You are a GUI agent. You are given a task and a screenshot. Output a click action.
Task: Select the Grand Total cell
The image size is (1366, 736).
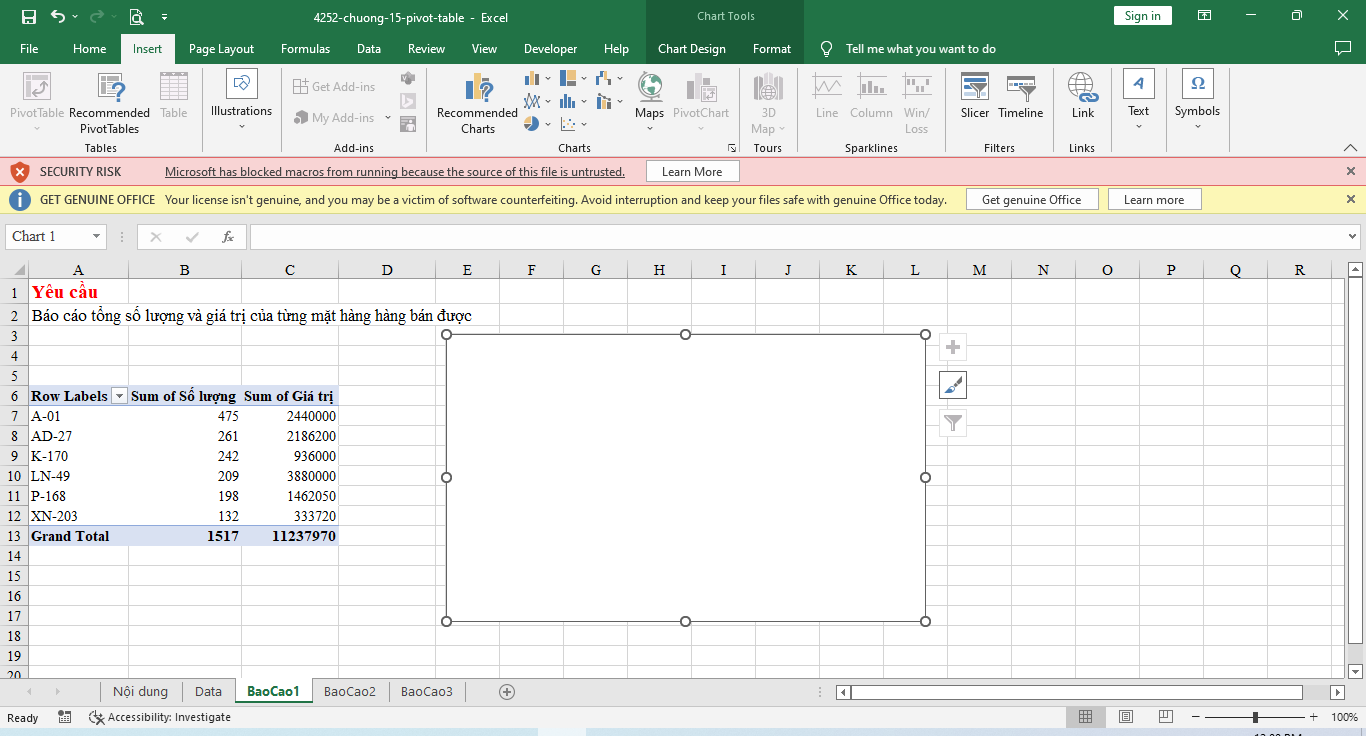(x=78, y=536)
